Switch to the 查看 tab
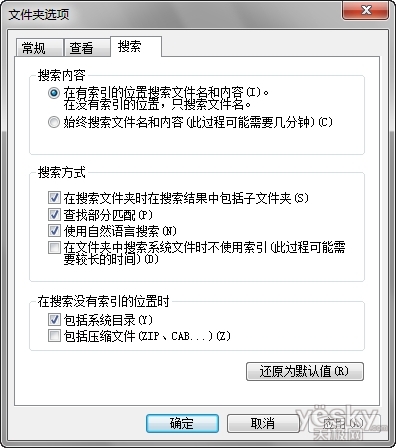Screen dimensions: 396x448 point(87,48)
